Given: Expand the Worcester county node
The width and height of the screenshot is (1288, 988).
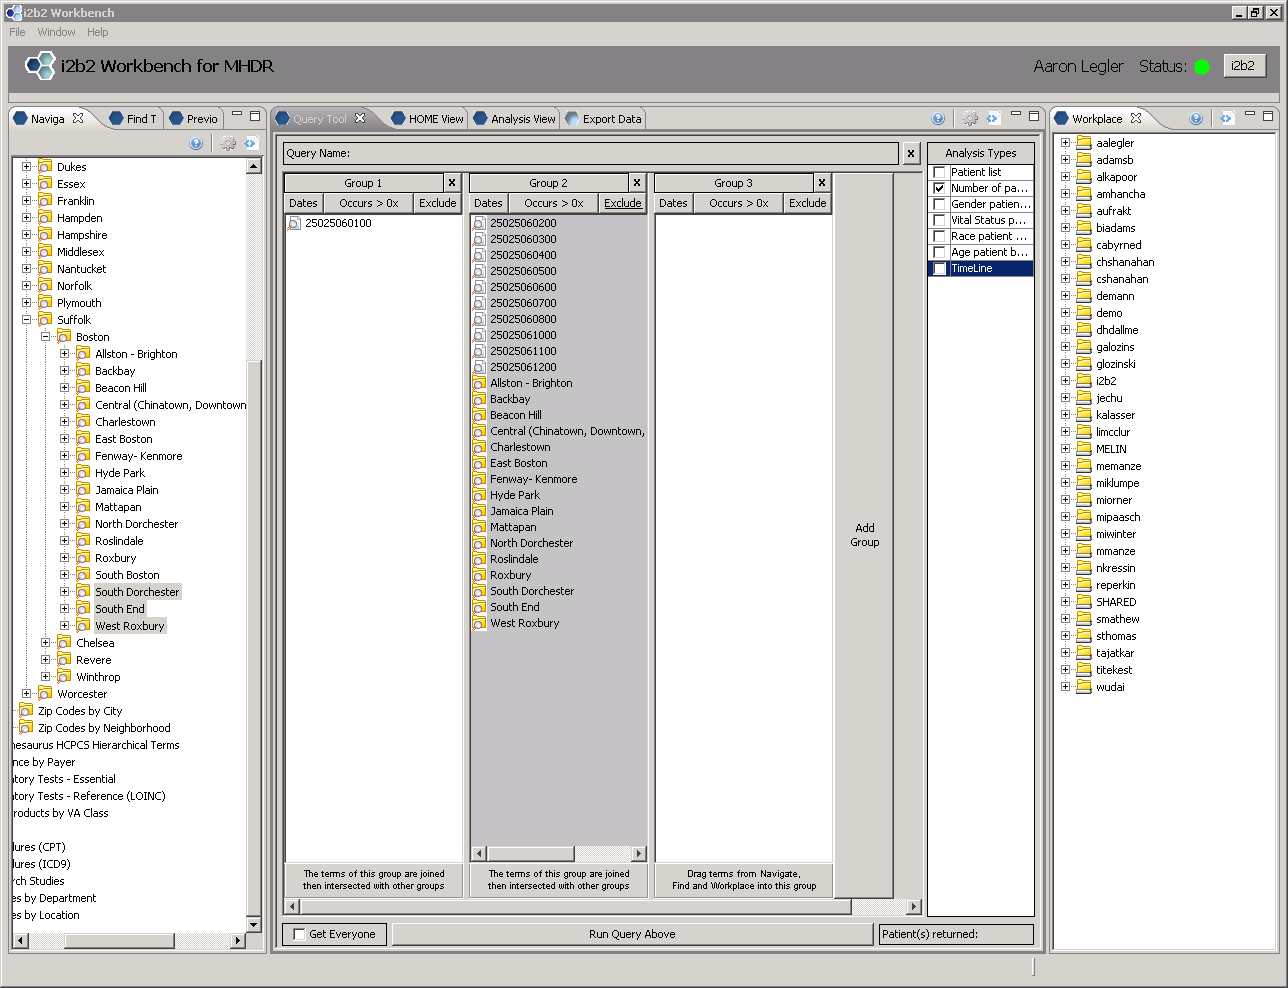Looking at the screenshot, I should click(27, 694).
